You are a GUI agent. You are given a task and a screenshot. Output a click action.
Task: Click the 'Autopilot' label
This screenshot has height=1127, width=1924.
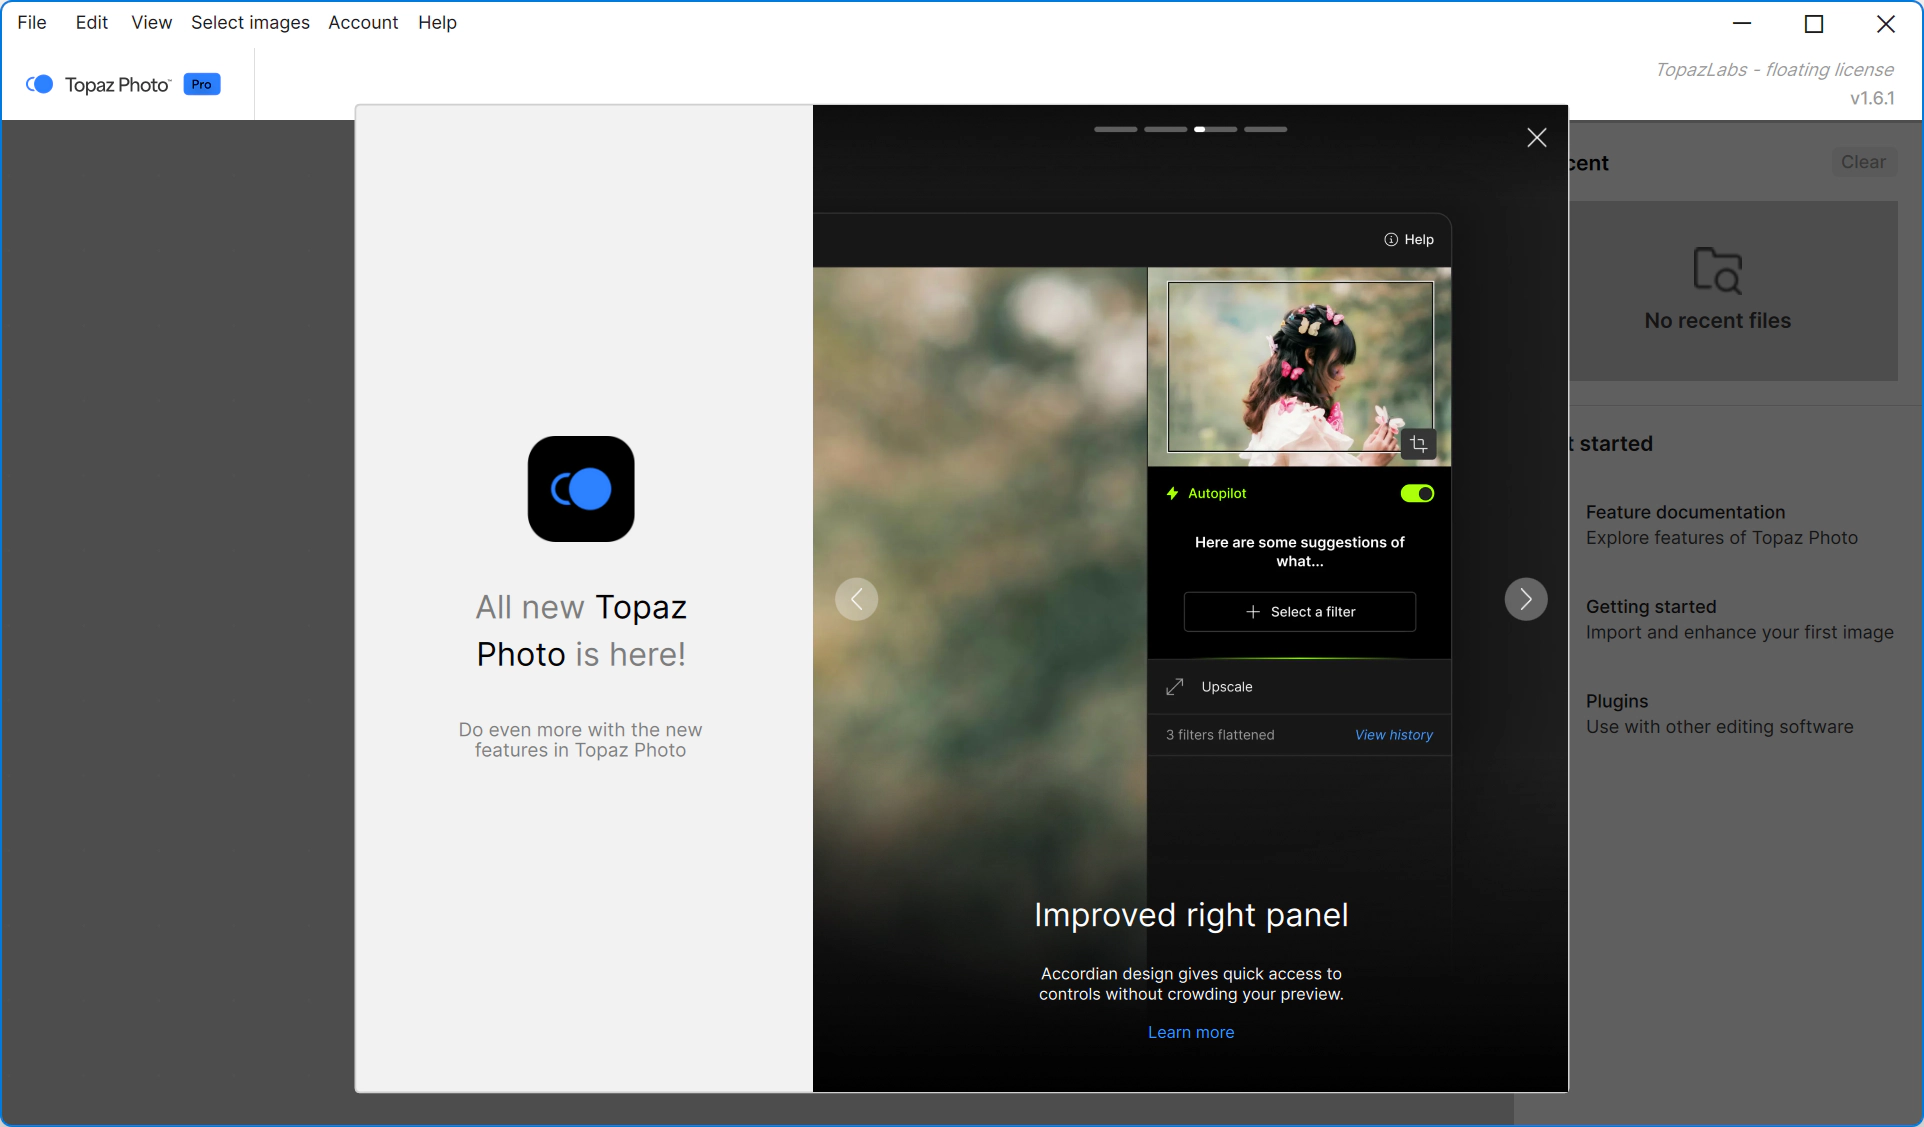pos(1217,493)
